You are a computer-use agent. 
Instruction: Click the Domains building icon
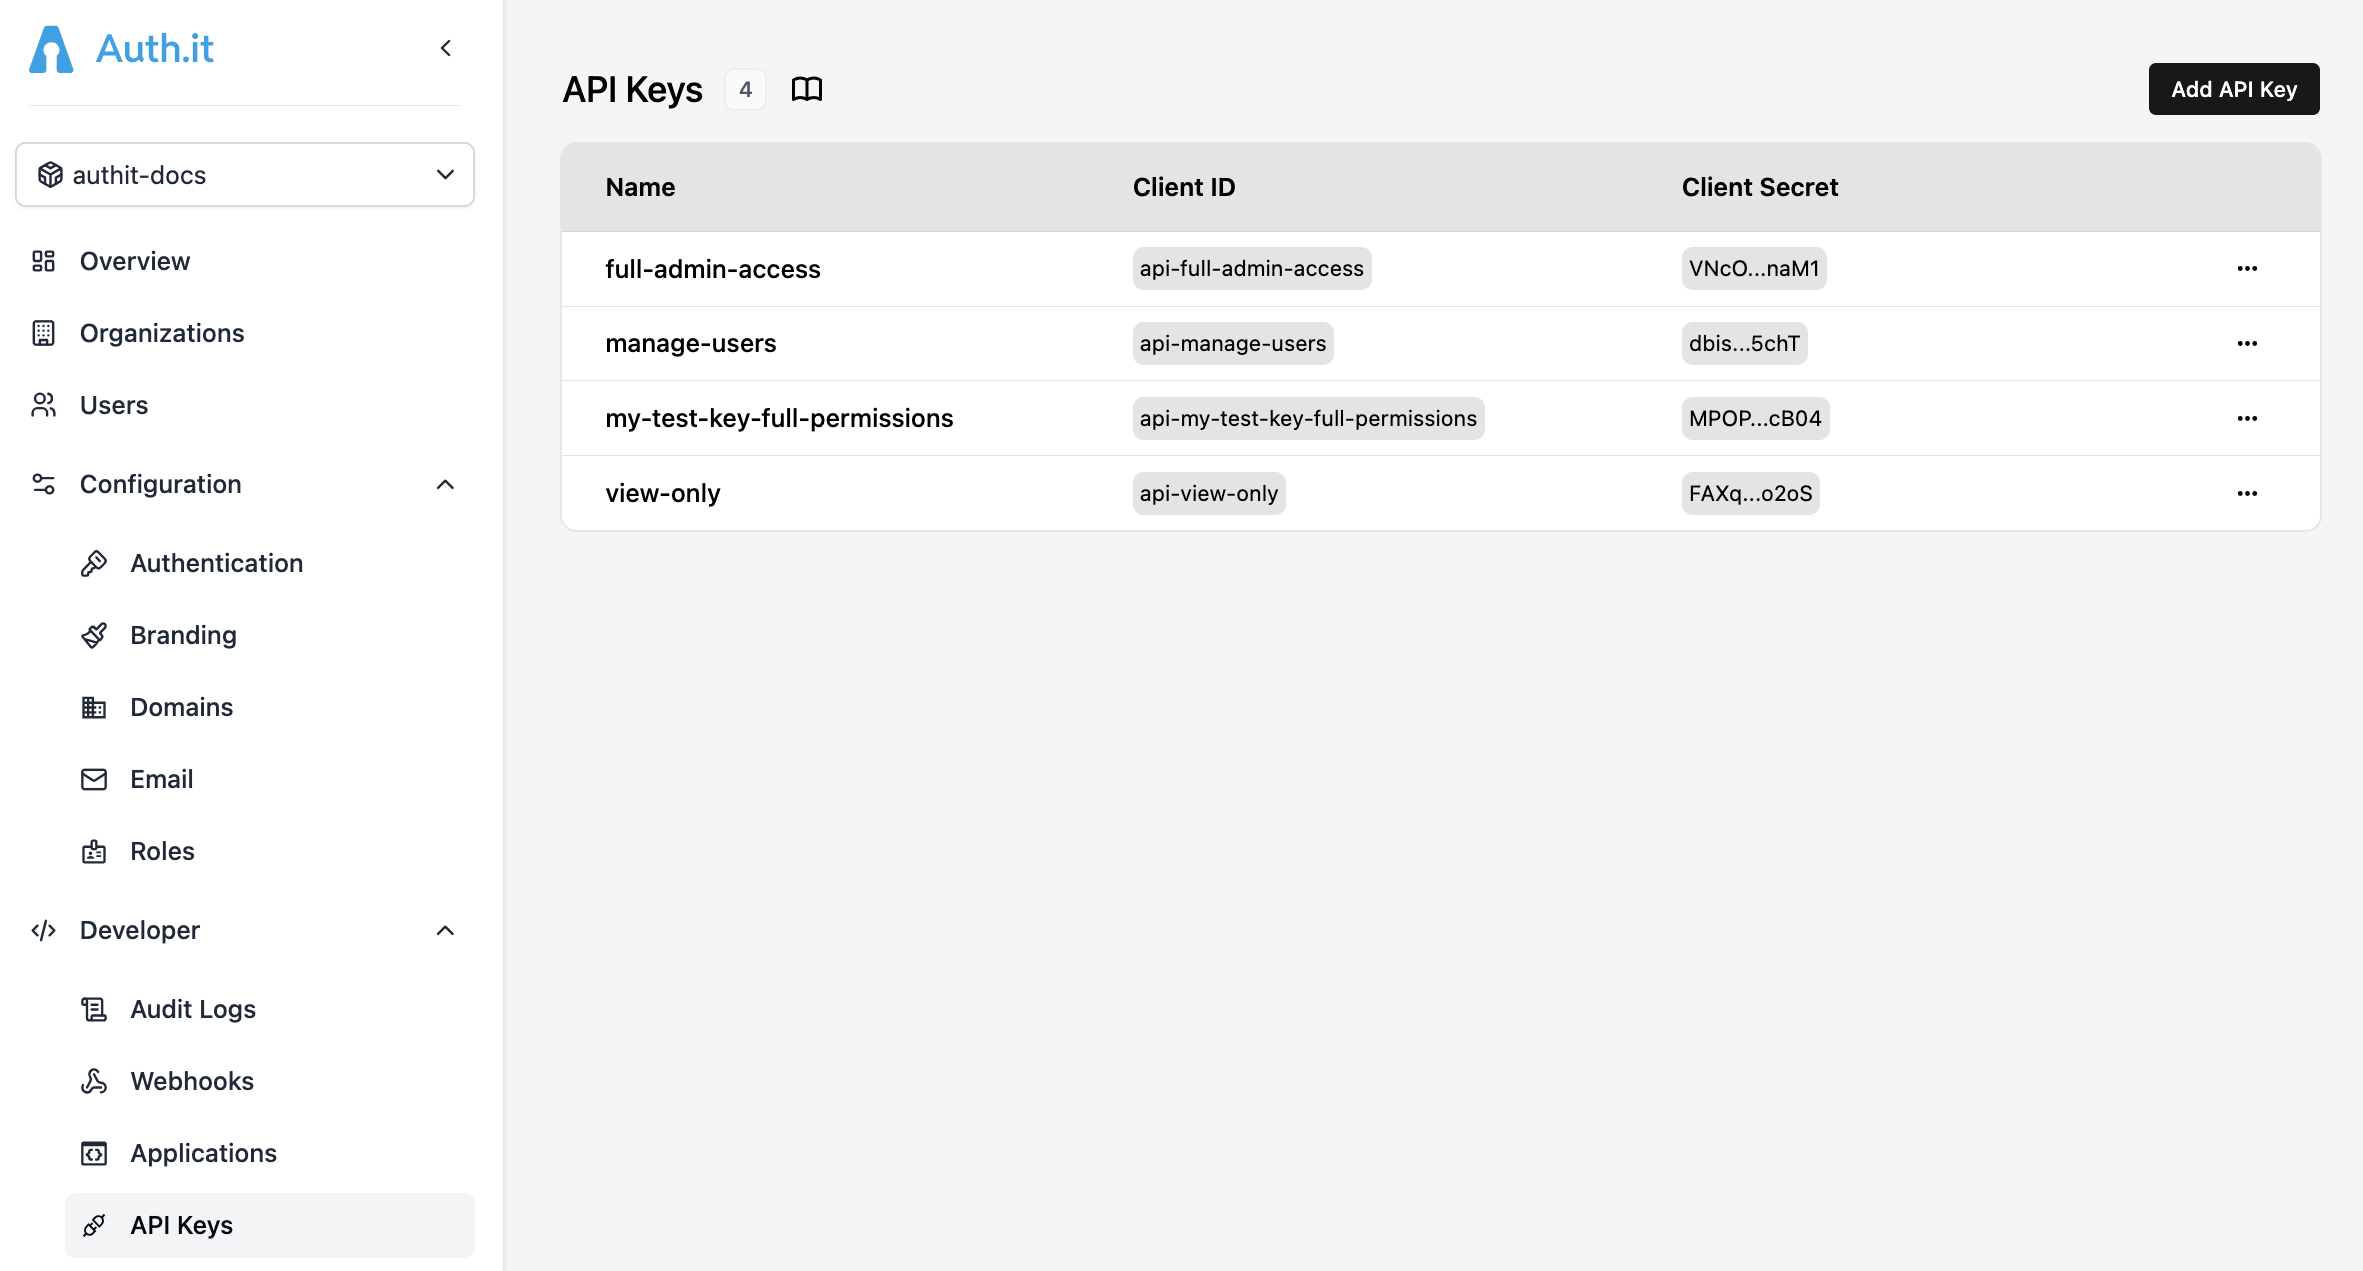(x=94, y=706)
